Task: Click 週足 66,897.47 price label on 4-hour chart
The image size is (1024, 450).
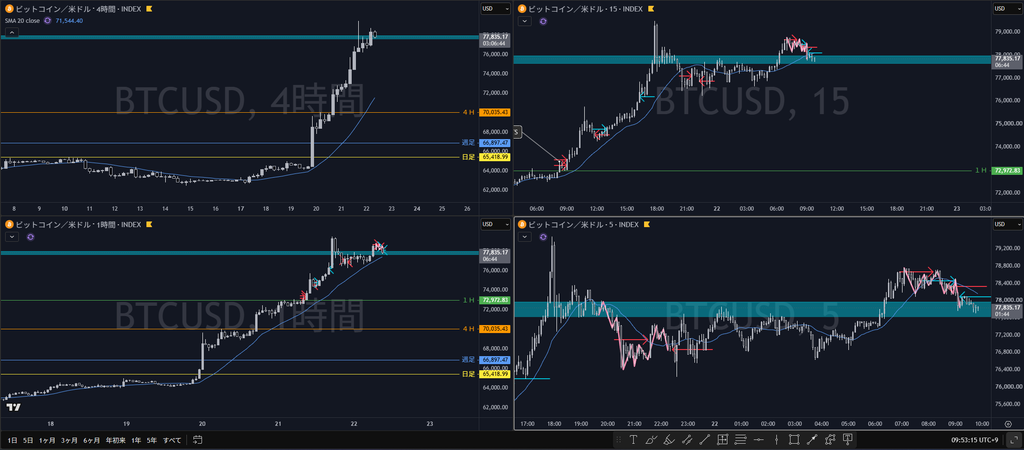Action: [x=494, y=142]
